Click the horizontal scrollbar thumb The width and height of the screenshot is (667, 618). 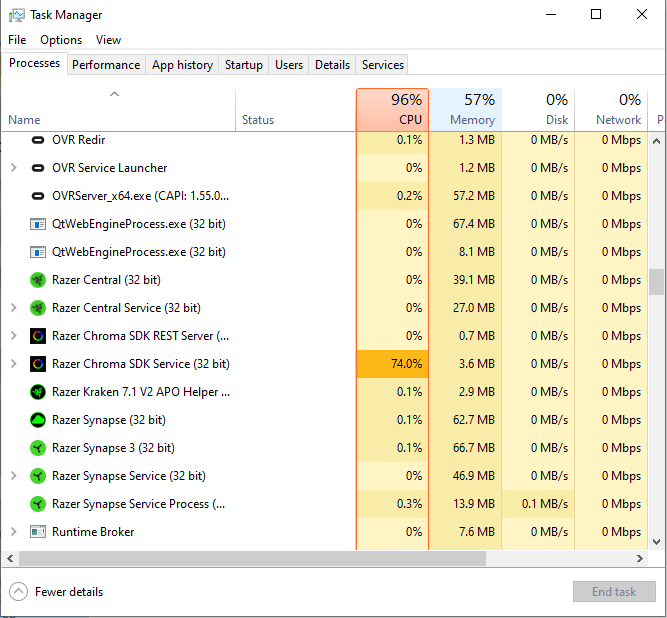[x=252, y=558]
